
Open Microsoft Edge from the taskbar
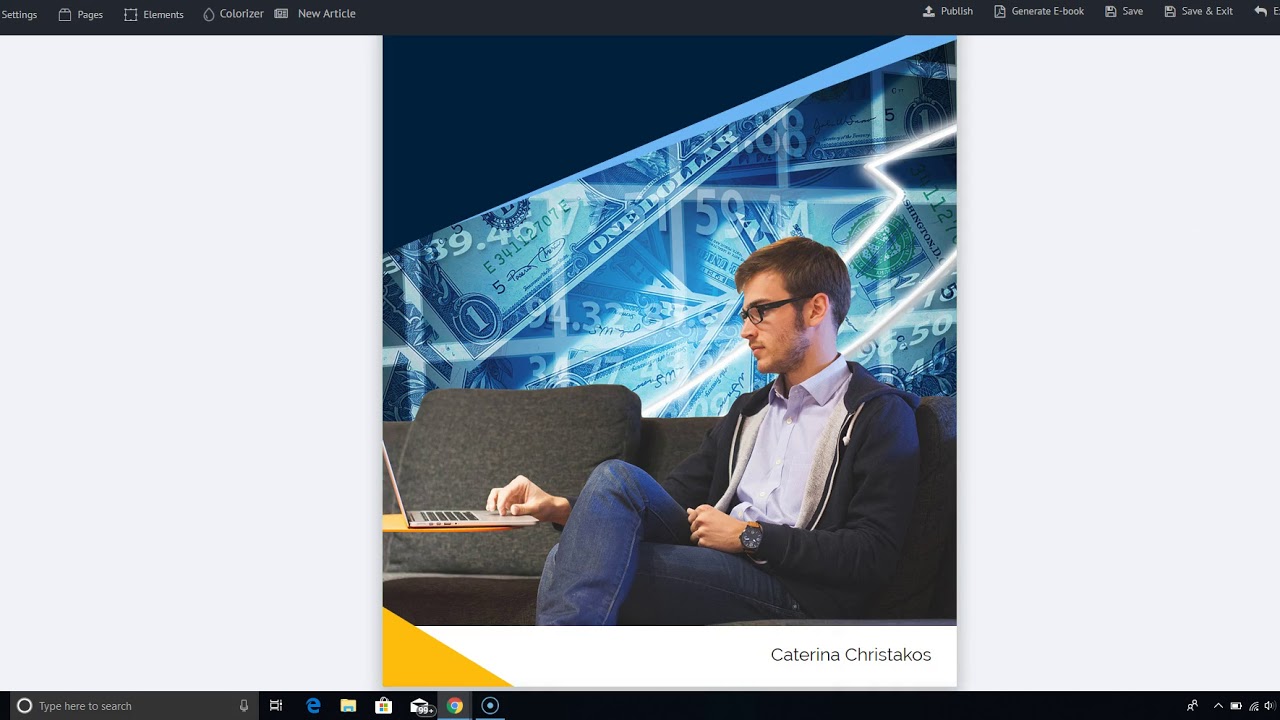coord(313,706)
